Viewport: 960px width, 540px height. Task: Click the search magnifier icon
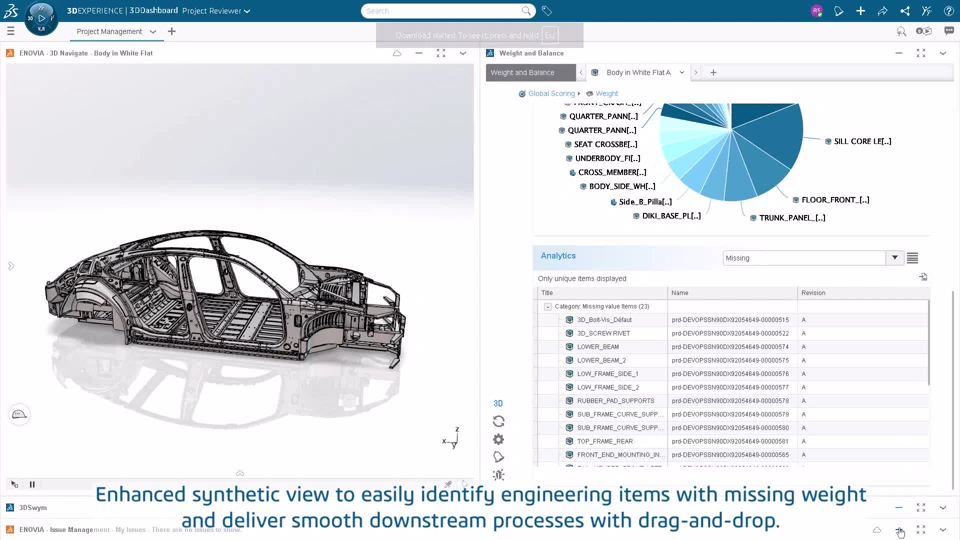pyautogui.click(x=526, y=11)
